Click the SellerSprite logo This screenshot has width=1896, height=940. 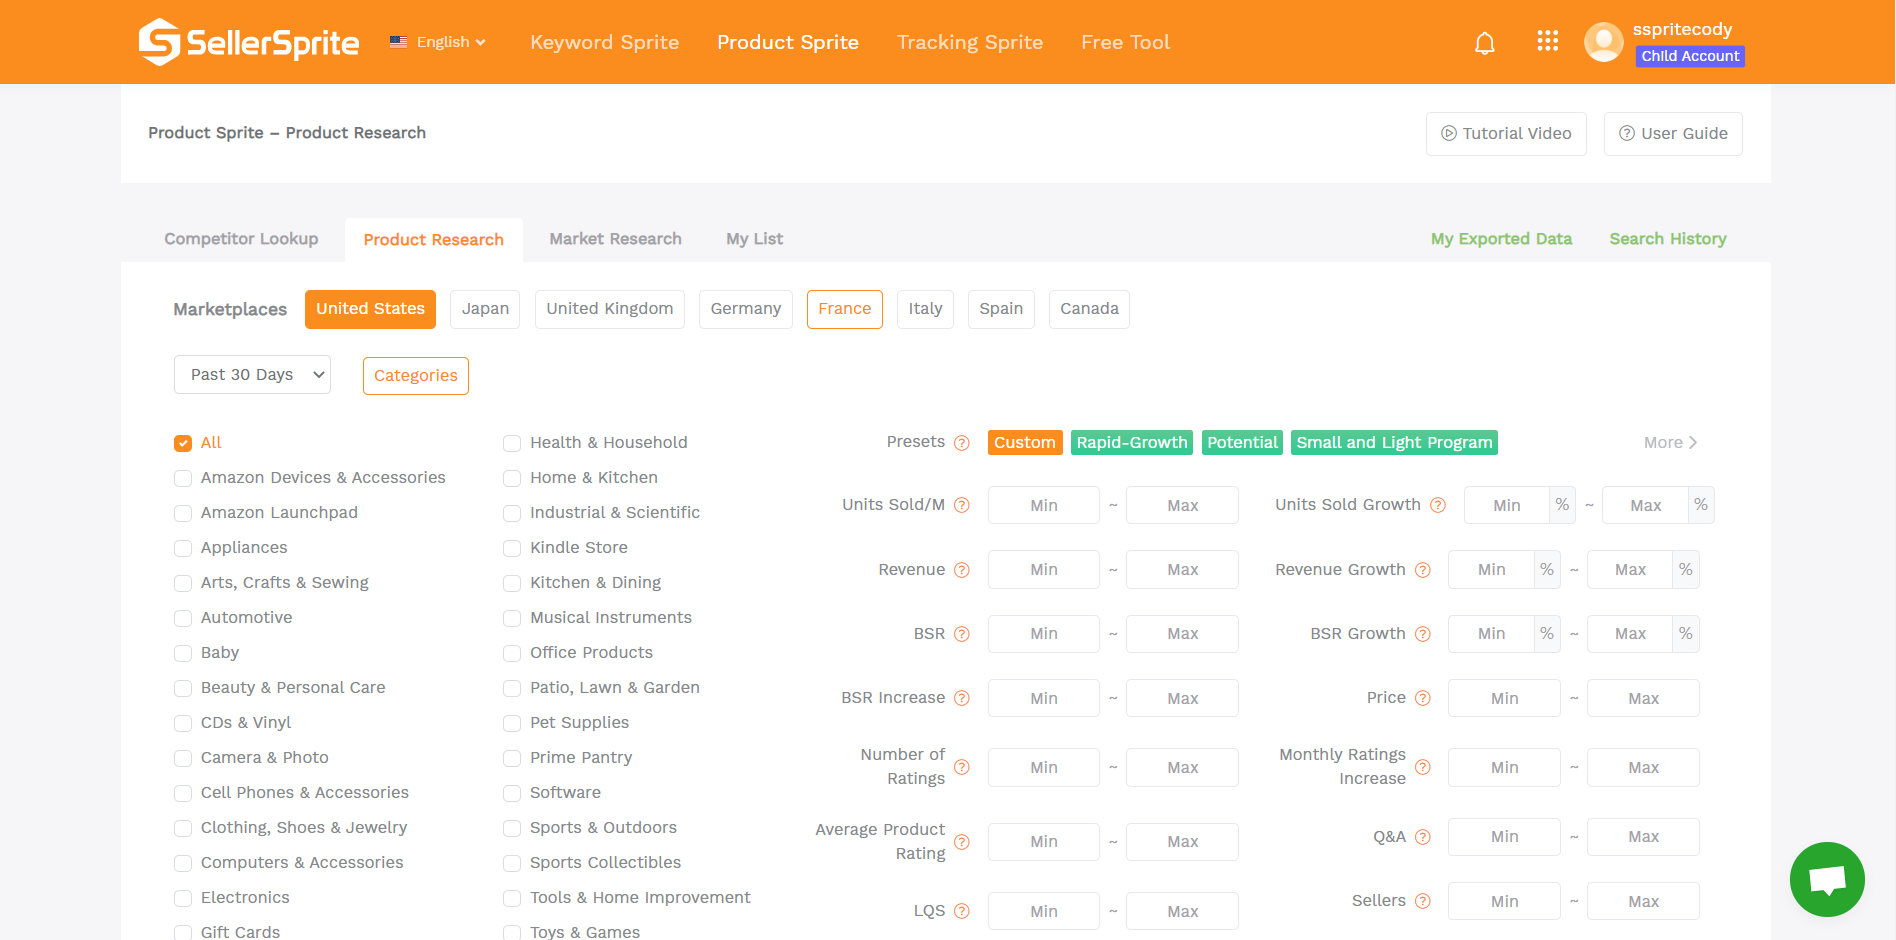click(248, 42)
